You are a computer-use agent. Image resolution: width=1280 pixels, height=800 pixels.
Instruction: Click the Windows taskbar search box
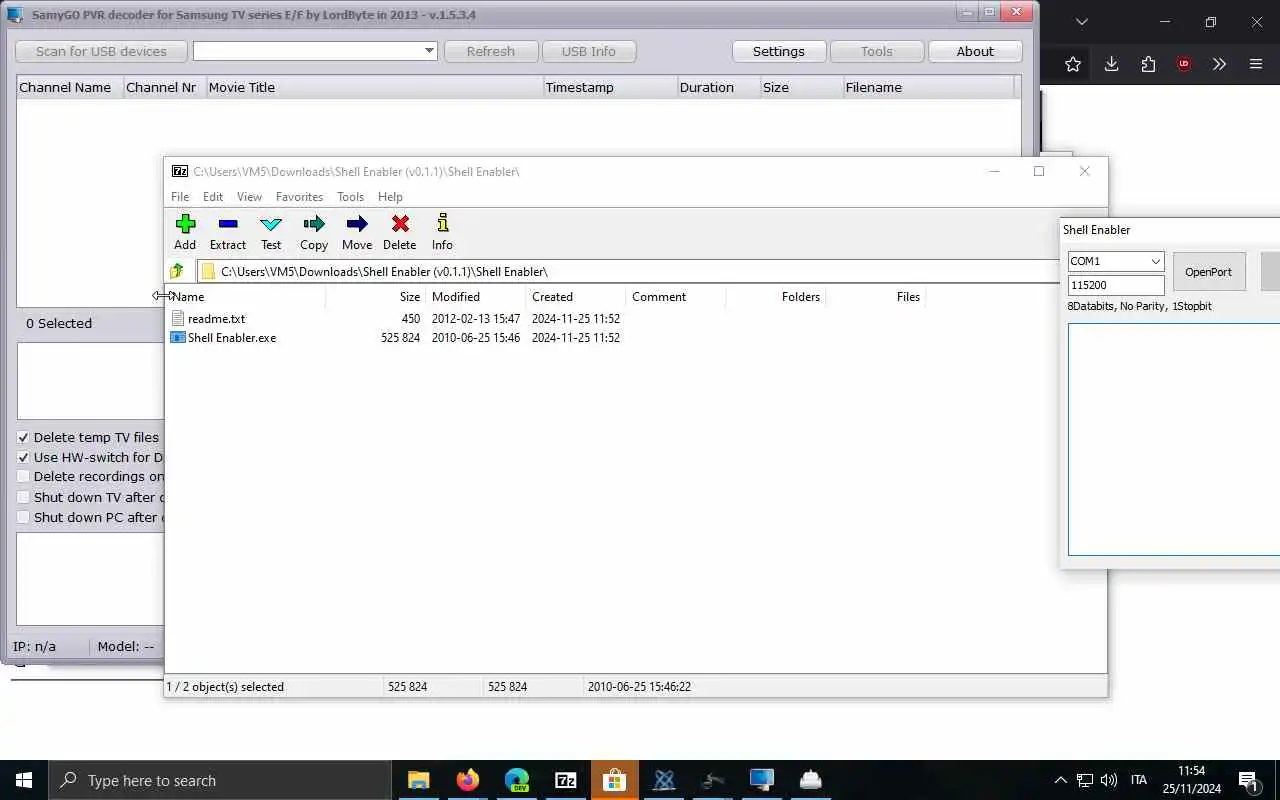(x=220, y=780)
